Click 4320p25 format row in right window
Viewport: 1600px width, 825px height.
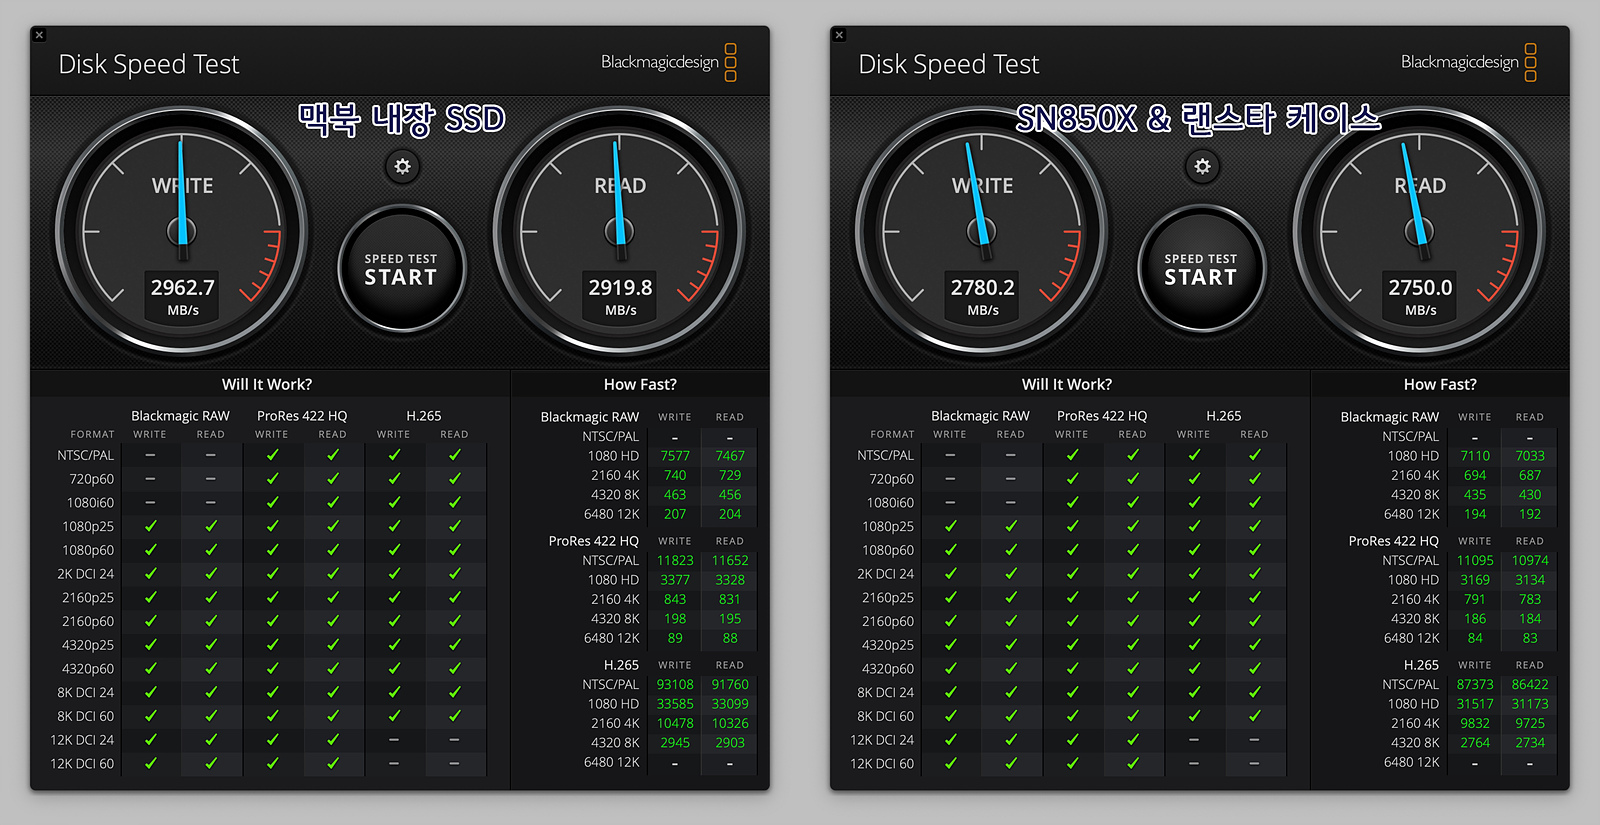pos(1067,646)
